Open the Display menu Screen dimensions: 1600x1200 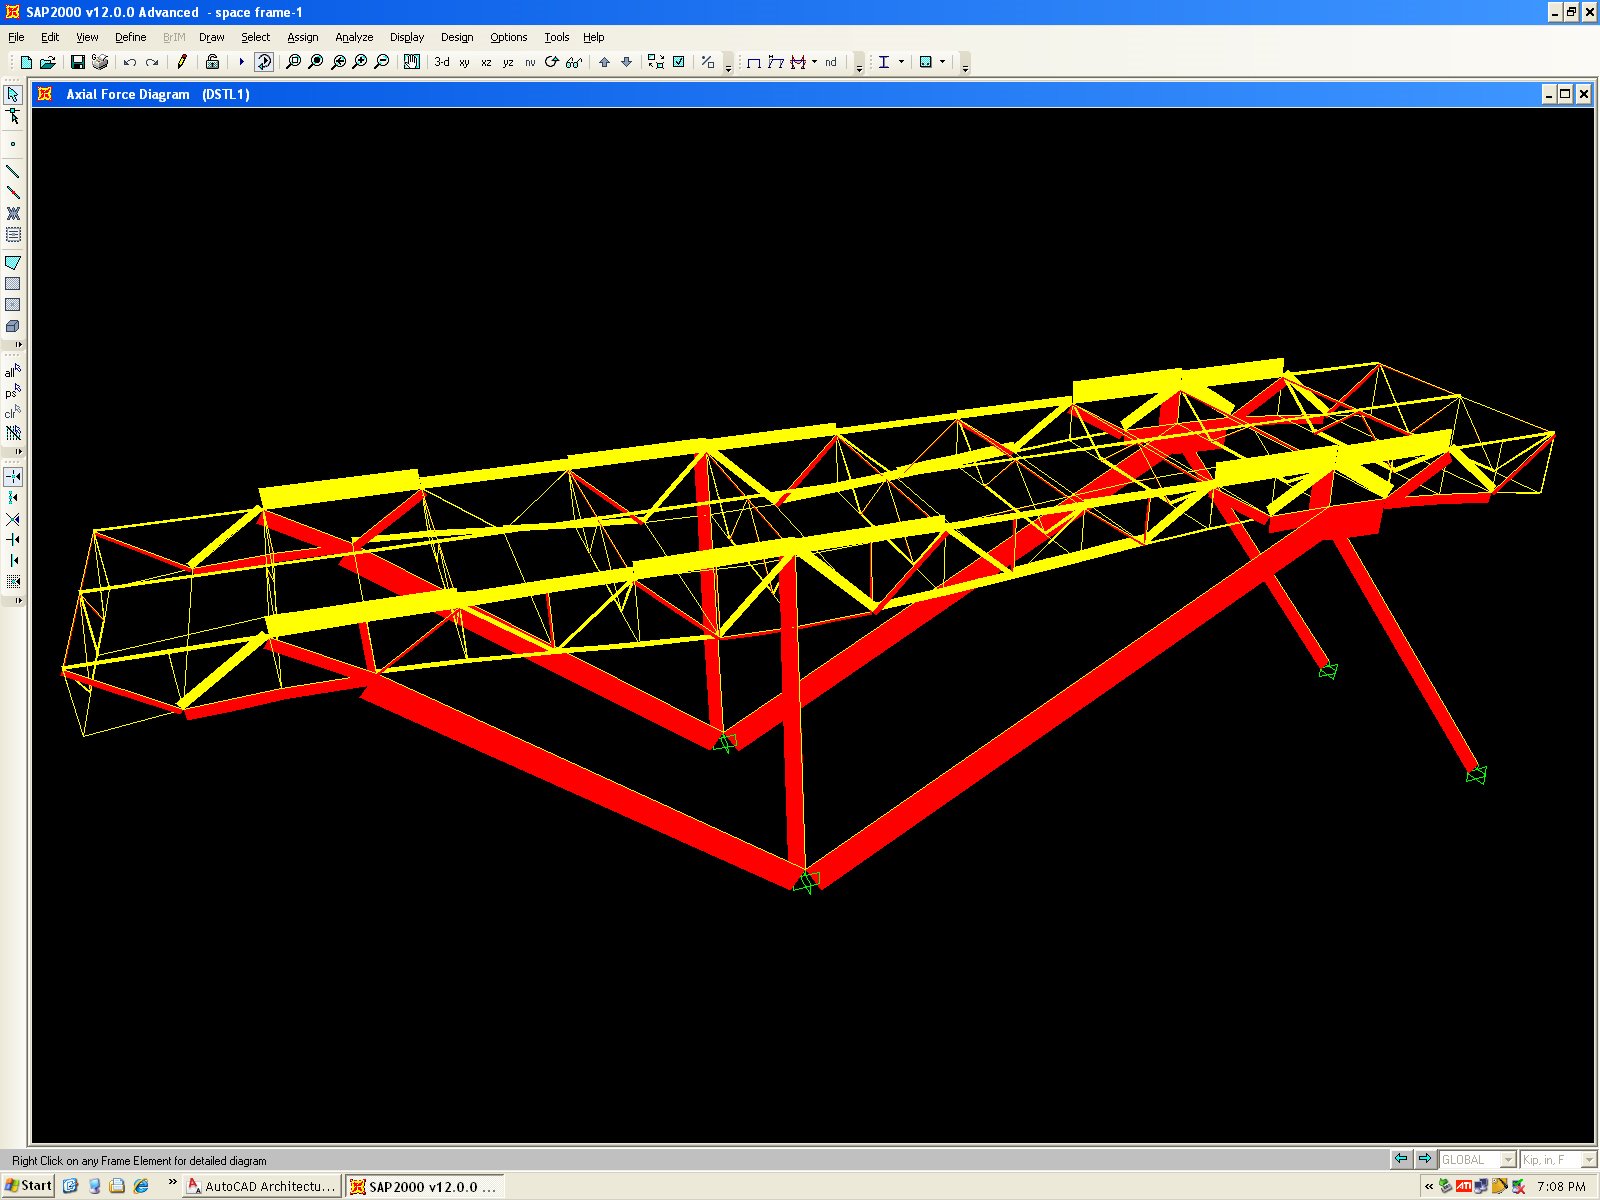point(407,37)
